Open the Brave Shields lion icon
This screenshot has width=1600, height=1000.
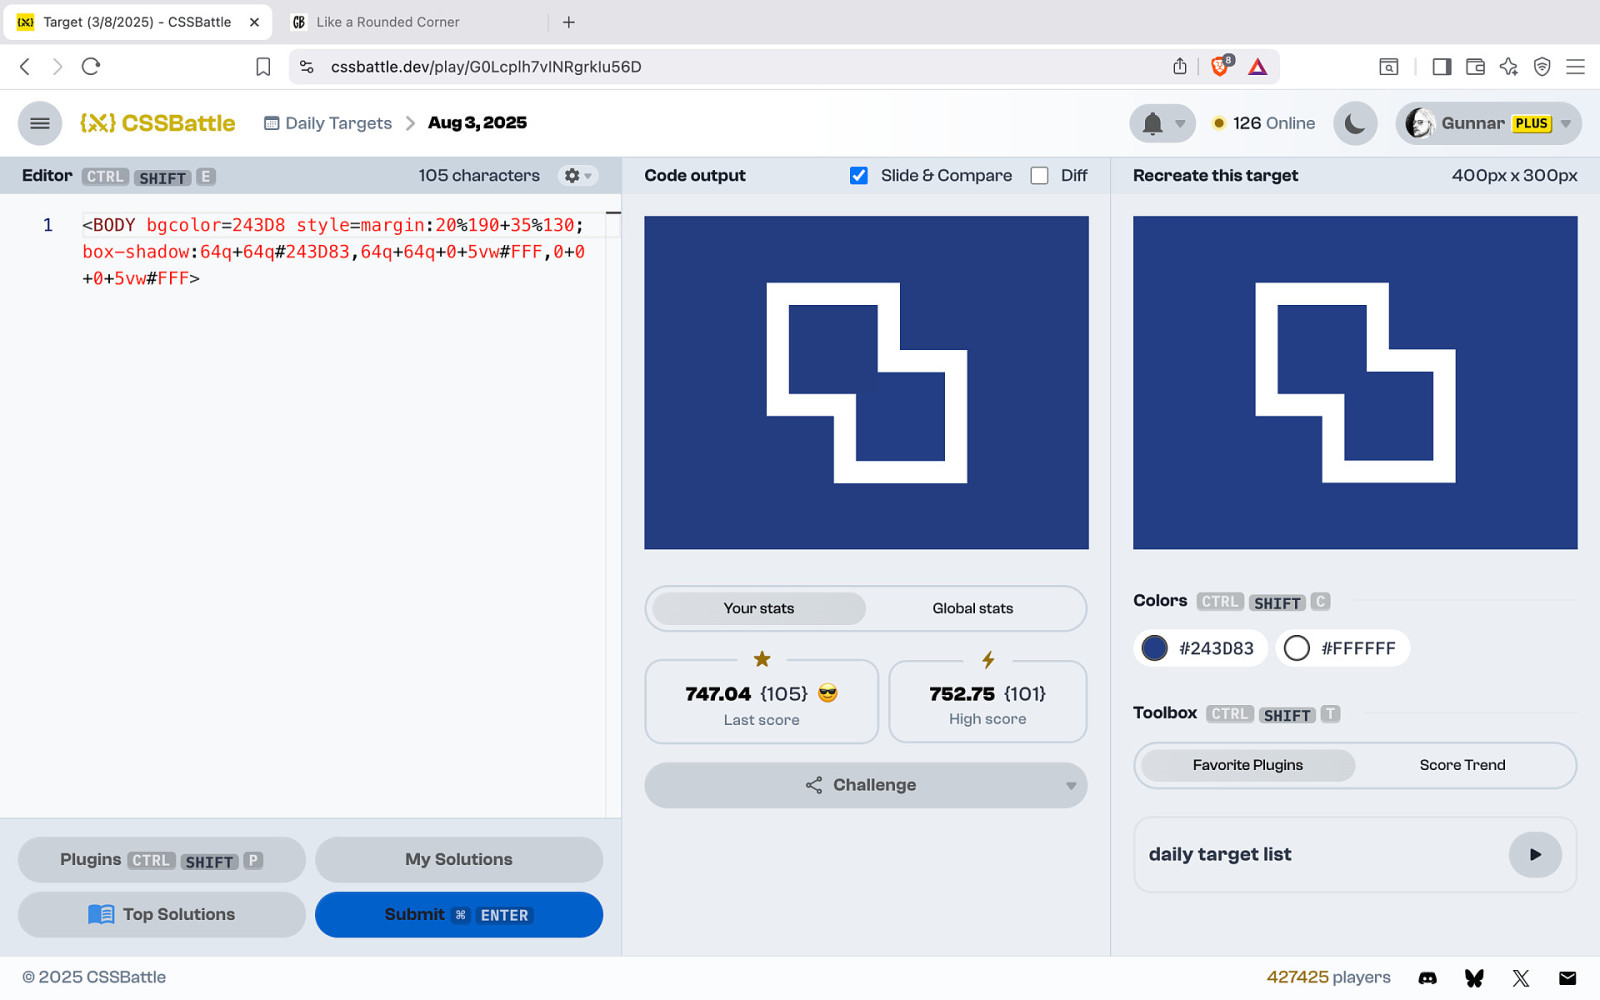tap(1221, 66)
